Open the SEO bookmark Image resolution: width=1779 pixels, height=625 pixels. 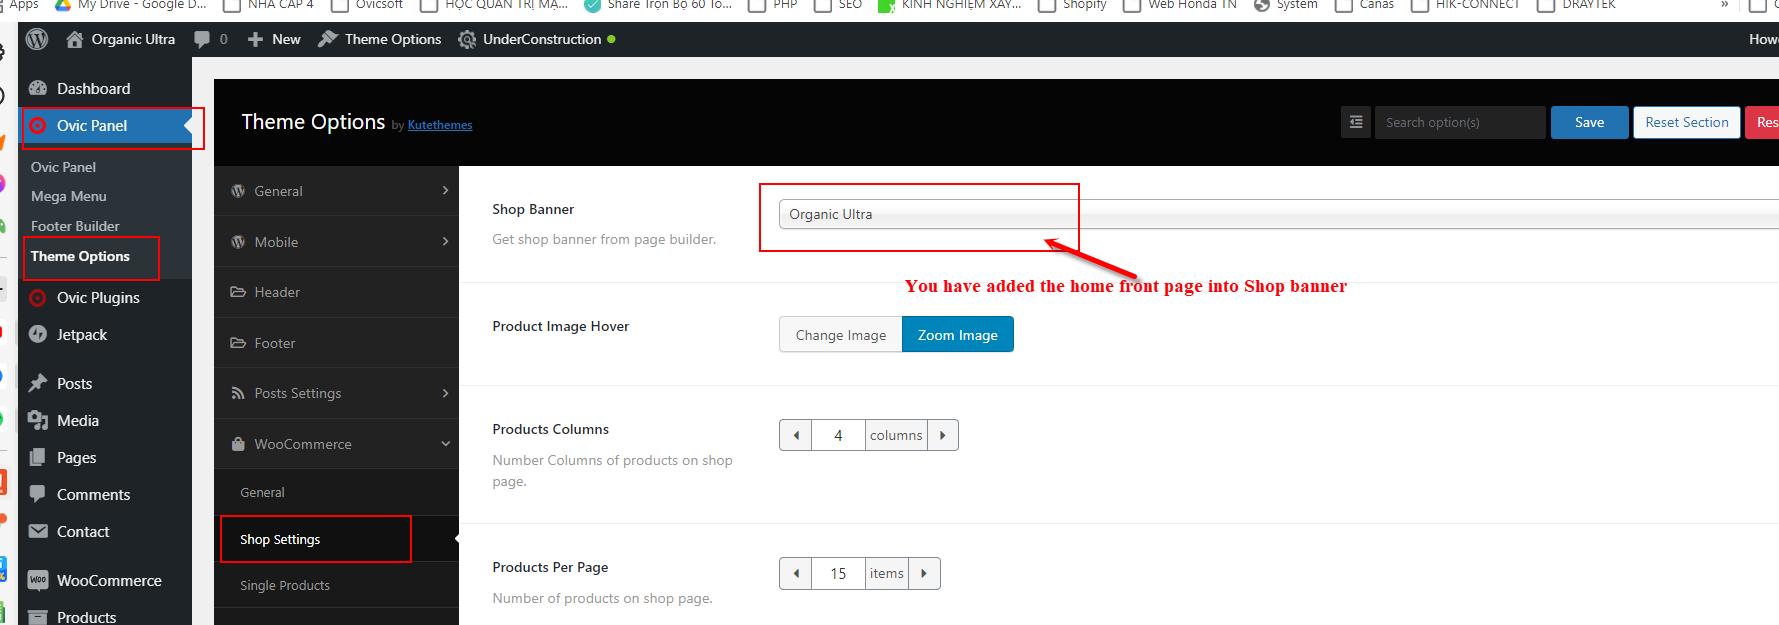(838, 5)
